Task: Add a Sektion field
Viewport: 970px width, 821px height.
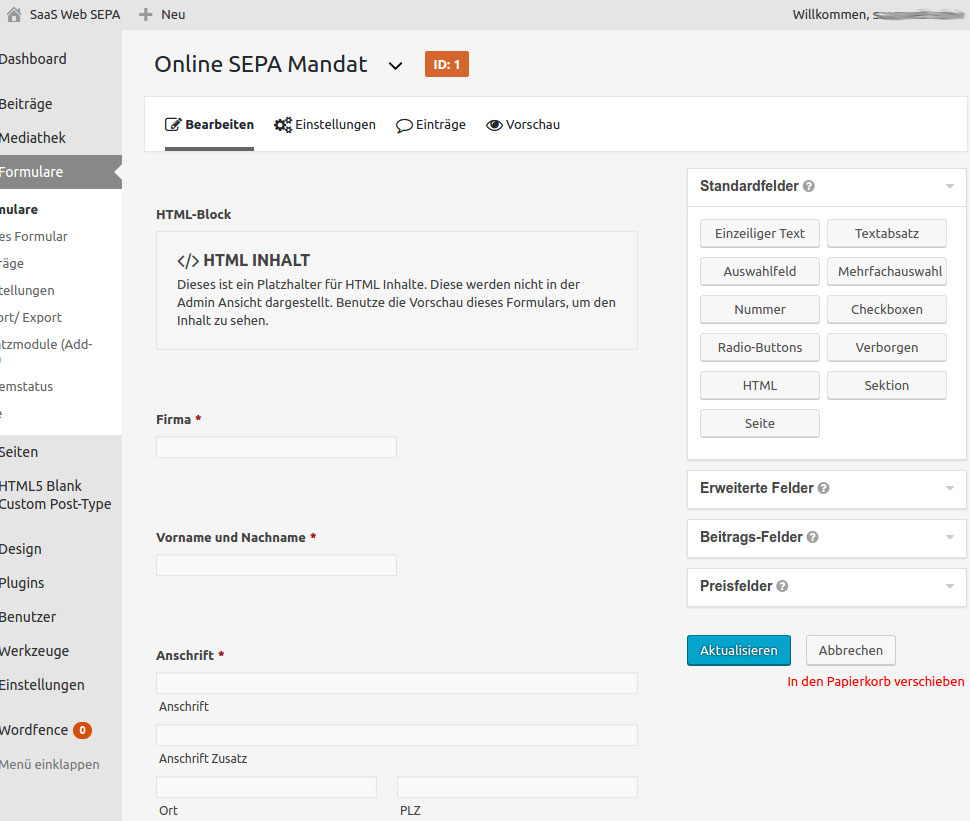Action: (x=886, y=385)
